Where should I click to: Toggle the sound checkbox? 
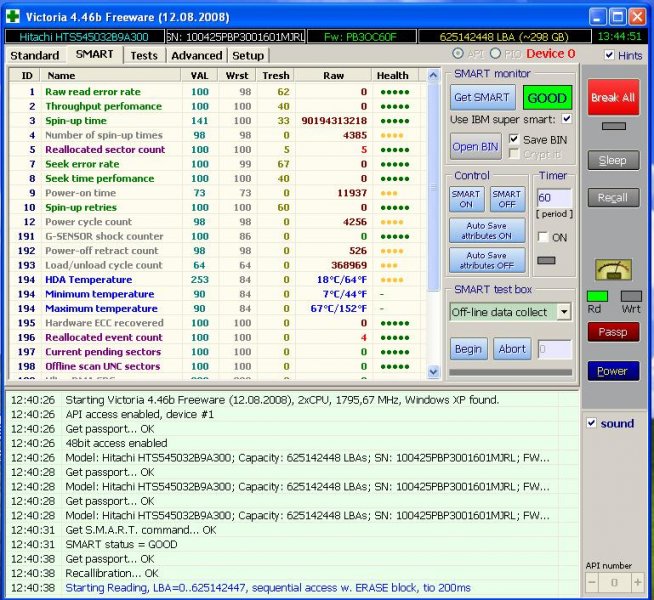point(591,423)
